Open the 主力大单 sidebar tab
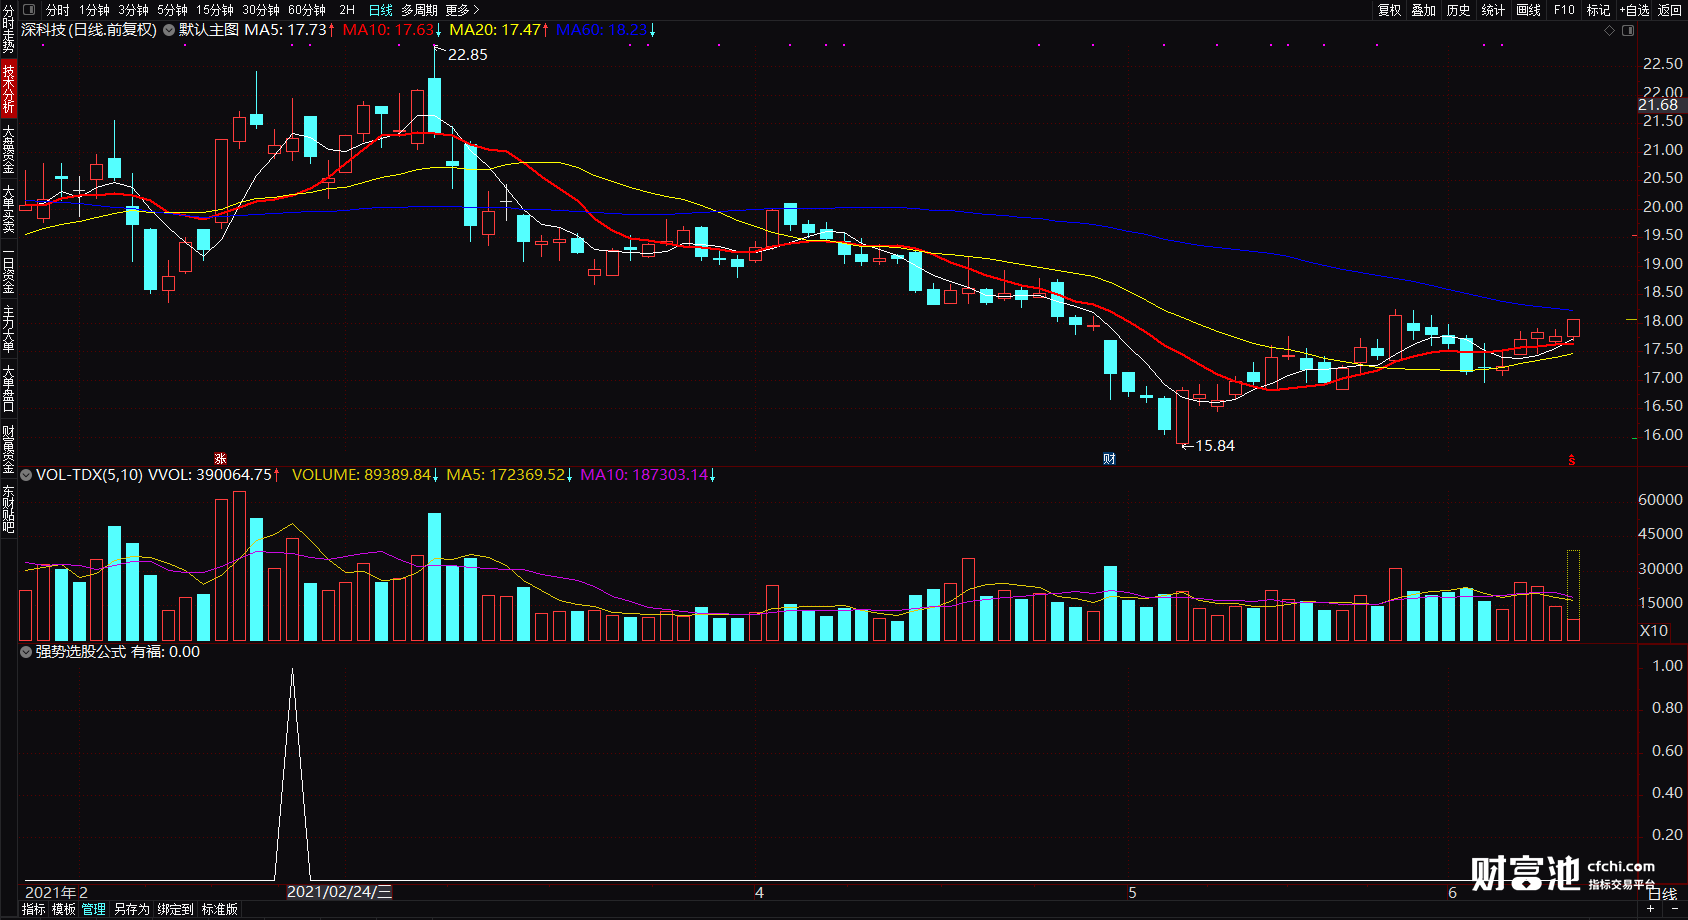The image size is (1688, 920). click(x=8, y=329)
